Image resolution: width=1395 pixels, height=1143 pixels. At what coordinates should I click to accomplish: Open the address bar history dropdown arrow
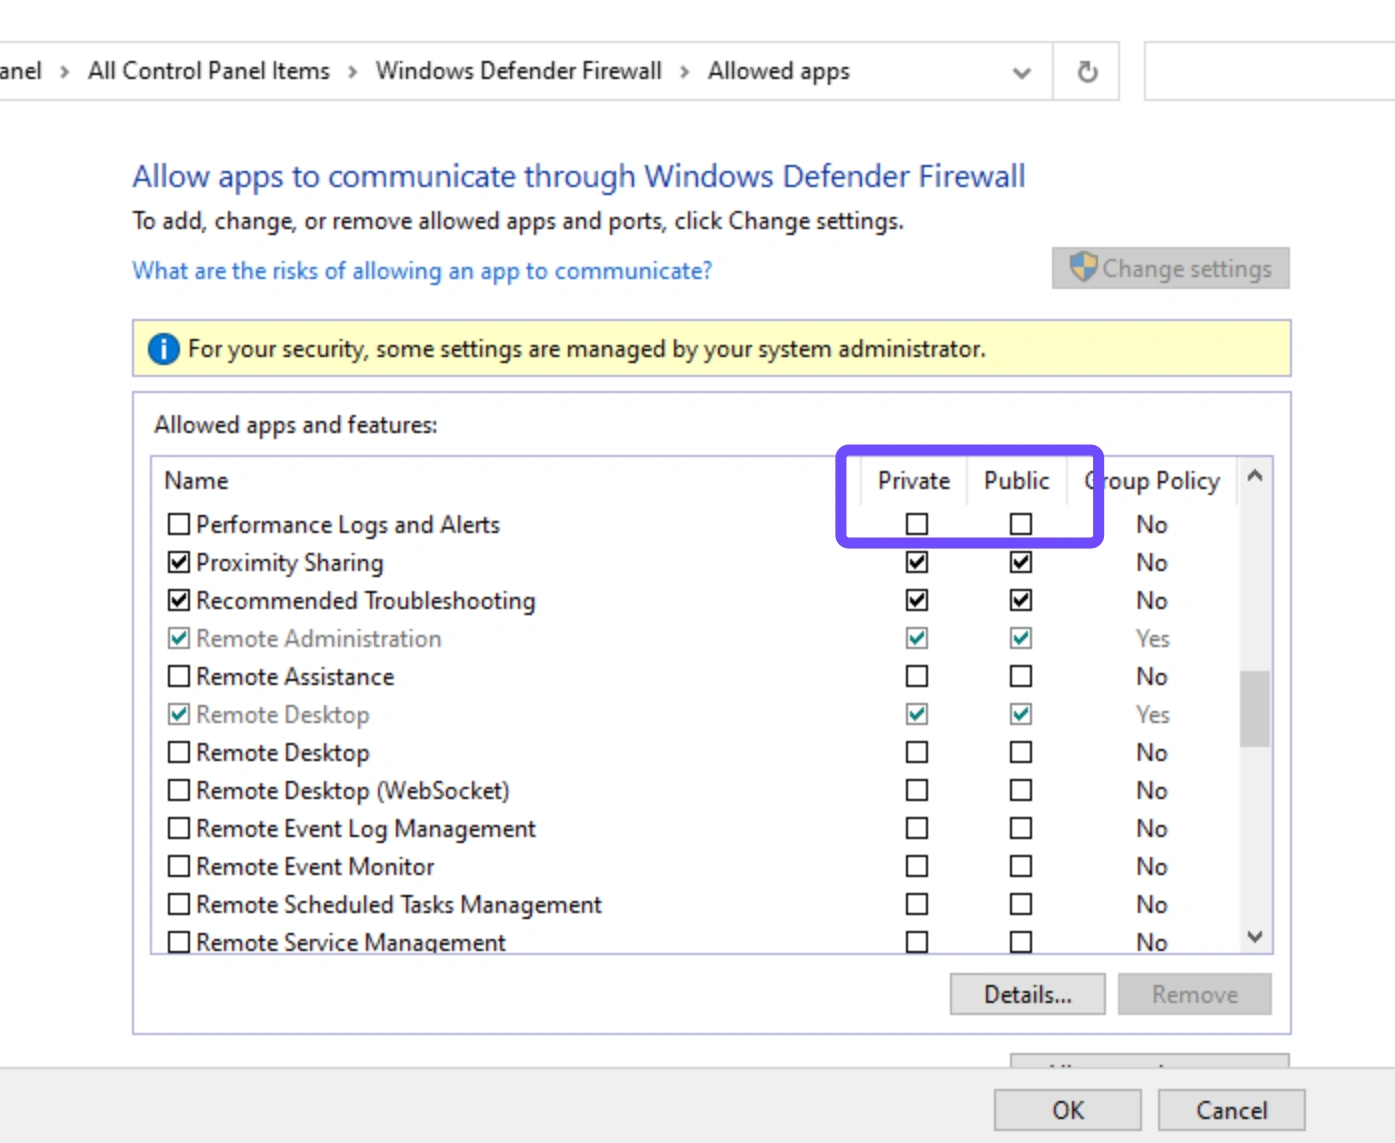[1021, 72]
